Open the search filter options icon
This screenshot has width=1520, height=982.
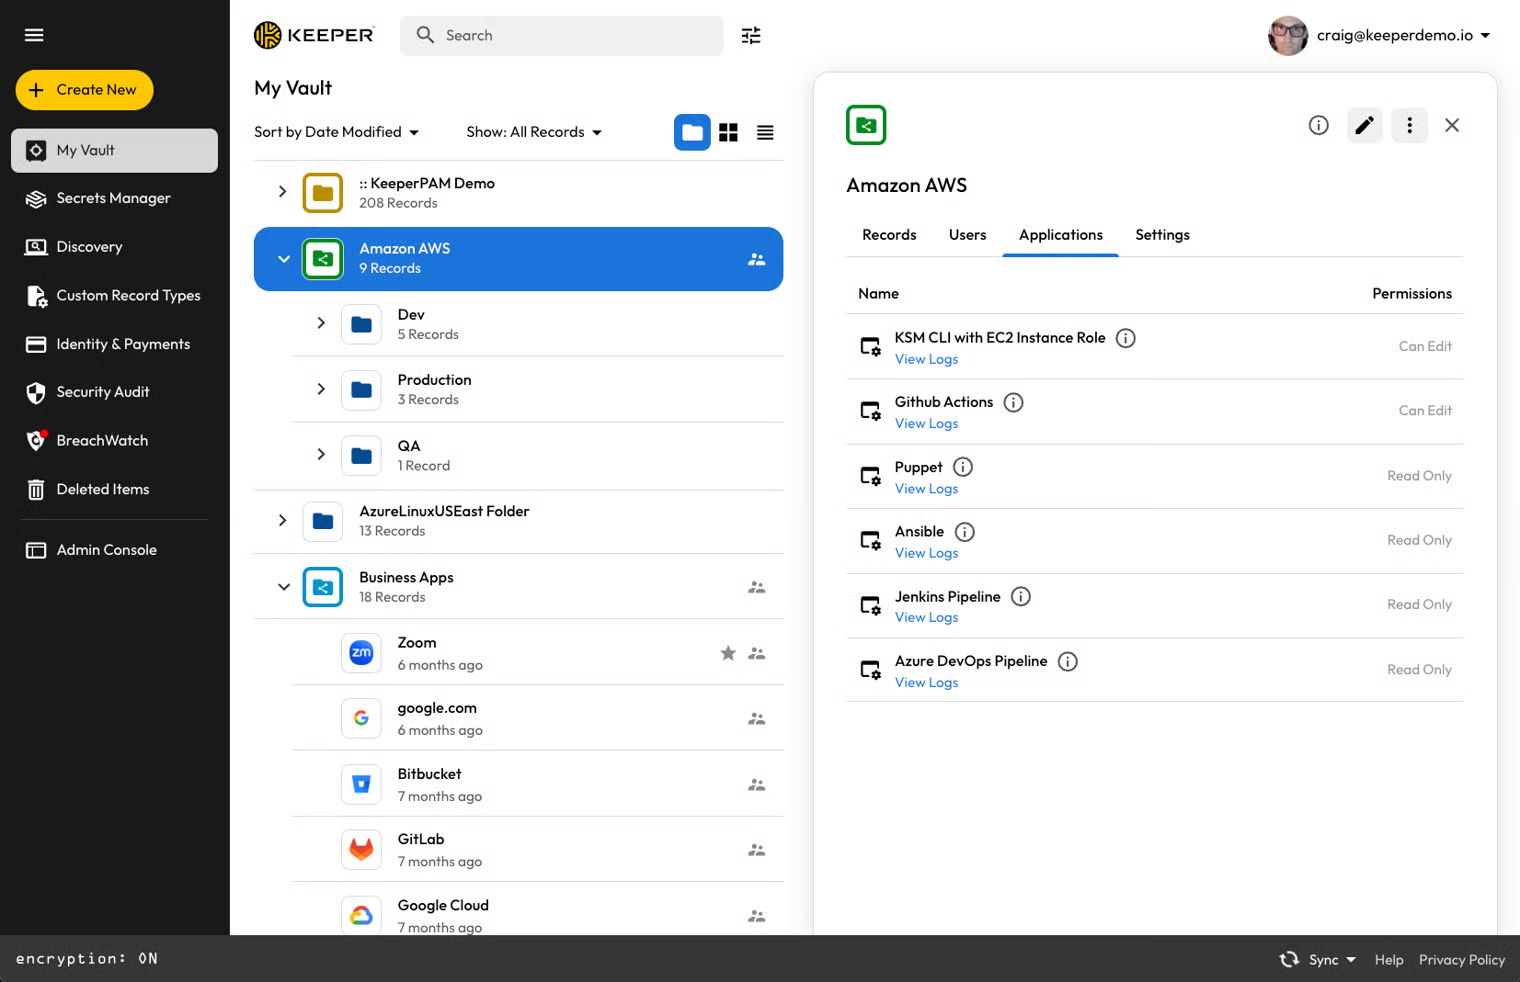[x=751, y=36]
